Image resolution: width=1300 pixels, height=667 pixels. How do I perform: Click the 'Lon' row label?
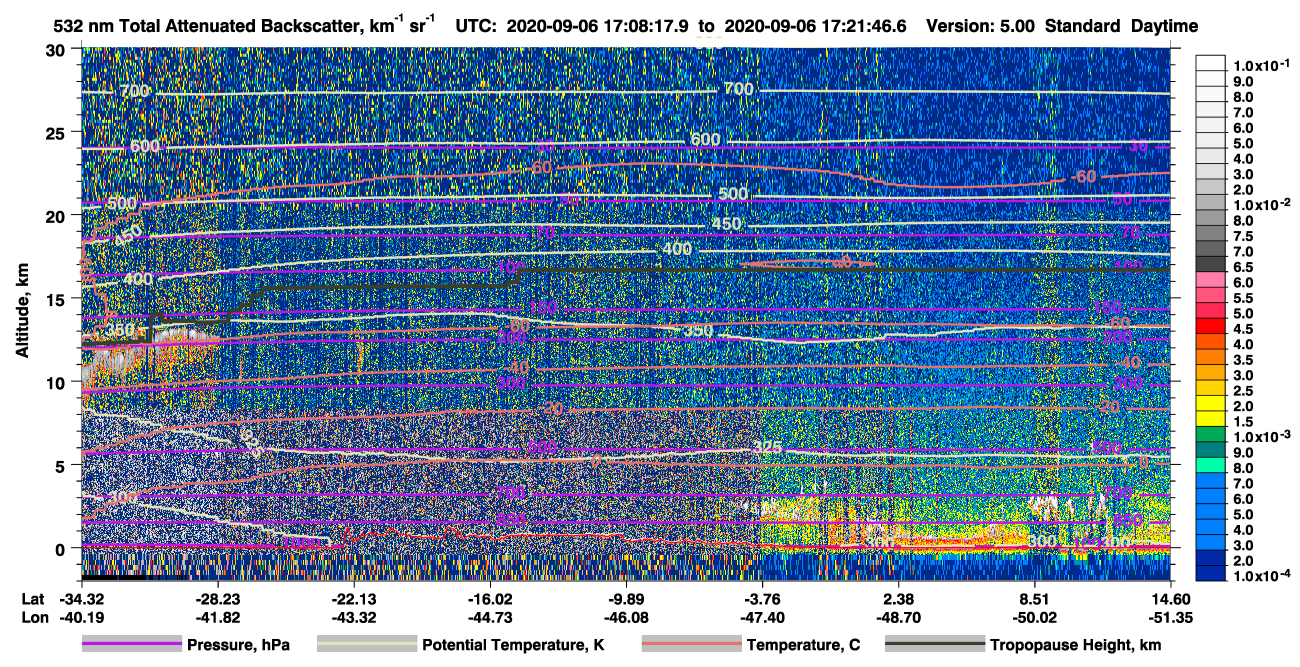pyautogui.click(x=33, y=618)
